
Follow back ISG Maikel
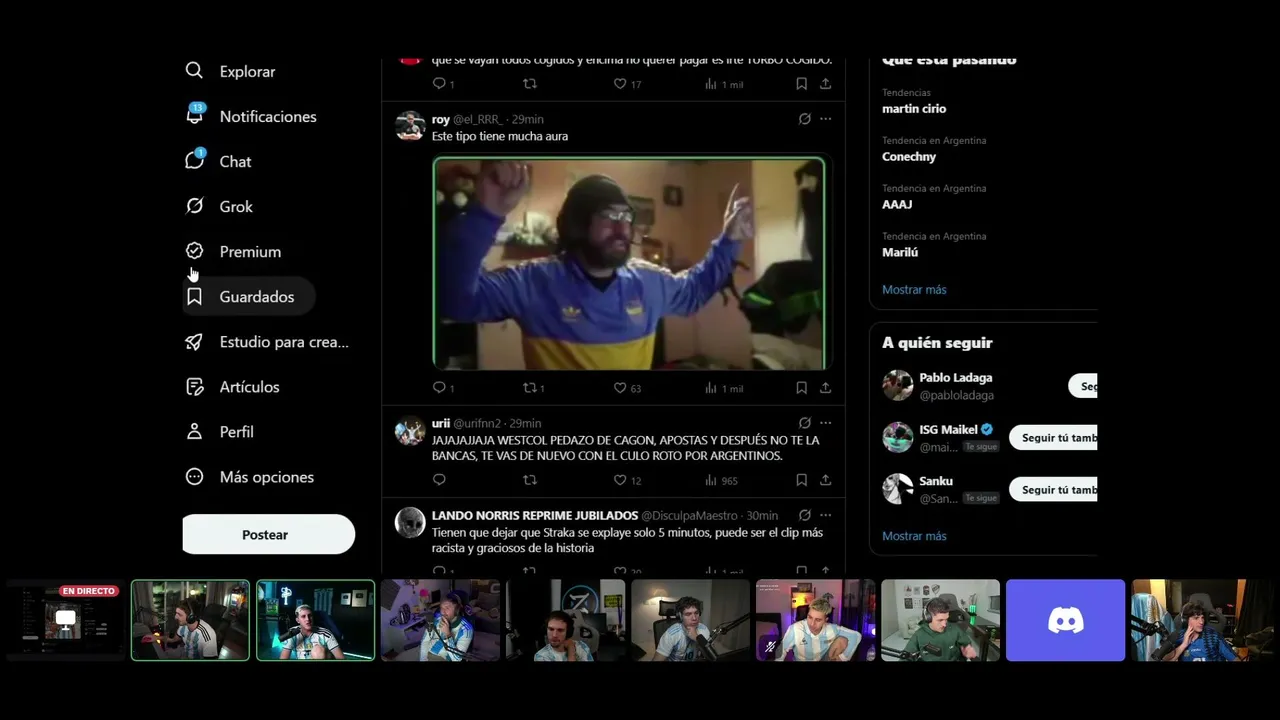pos(1053,437)
